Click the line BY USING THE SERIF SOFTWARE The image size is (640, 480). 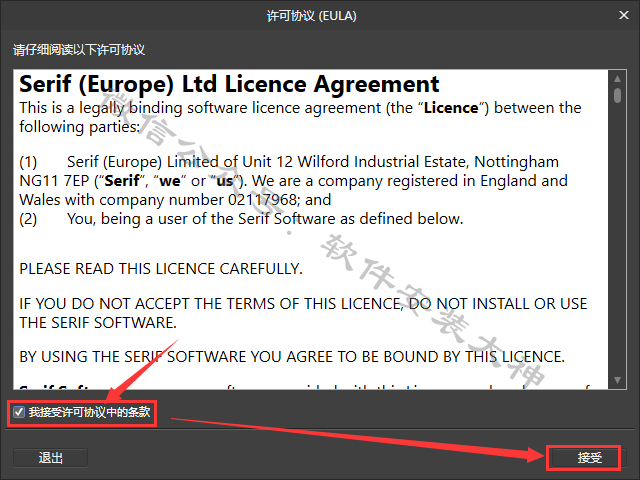pyautogui.click(x=292, y=357)
